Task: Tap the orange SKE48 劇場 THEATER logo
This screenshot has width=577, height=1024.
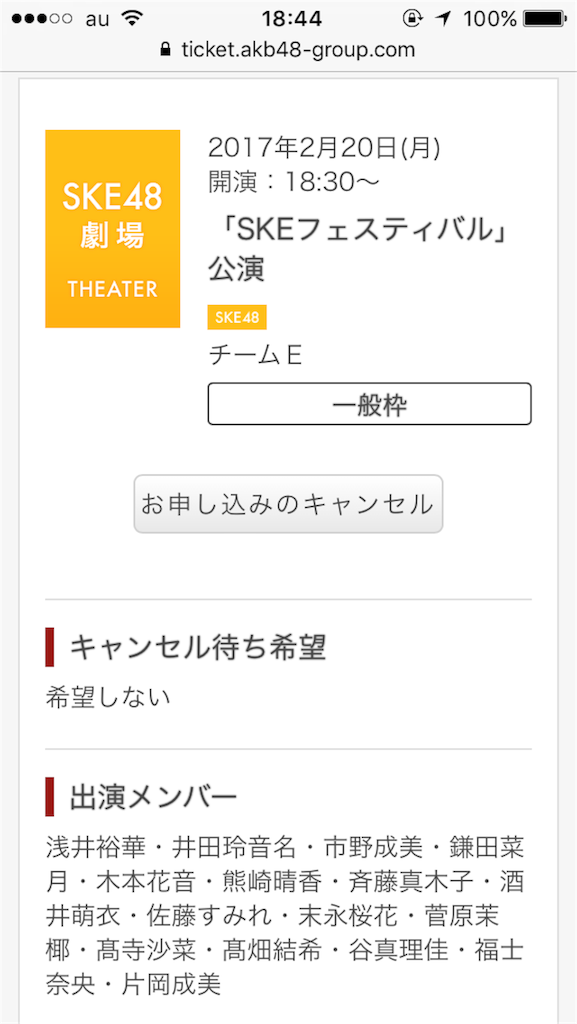Action: pos(112,229)
